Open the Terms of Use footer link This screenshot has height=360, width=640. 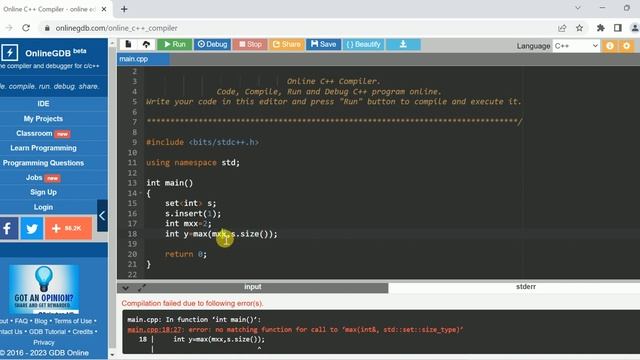[x=73, y=321]
